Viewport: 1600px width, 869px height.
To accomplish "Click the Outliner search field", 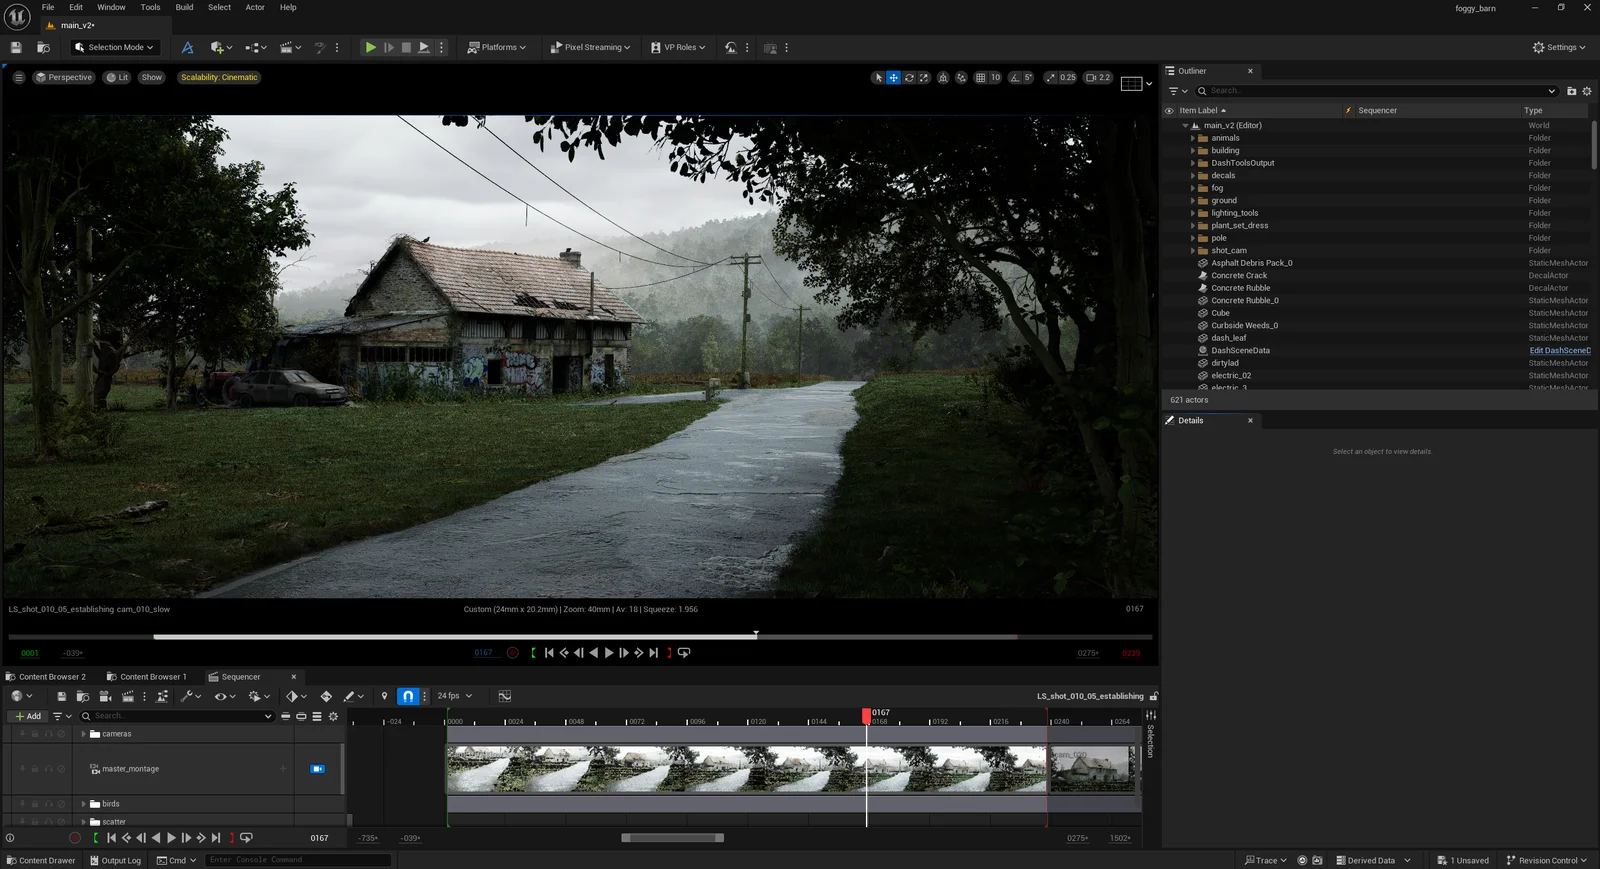I will pyautogui.click(x=1376, y=91).
